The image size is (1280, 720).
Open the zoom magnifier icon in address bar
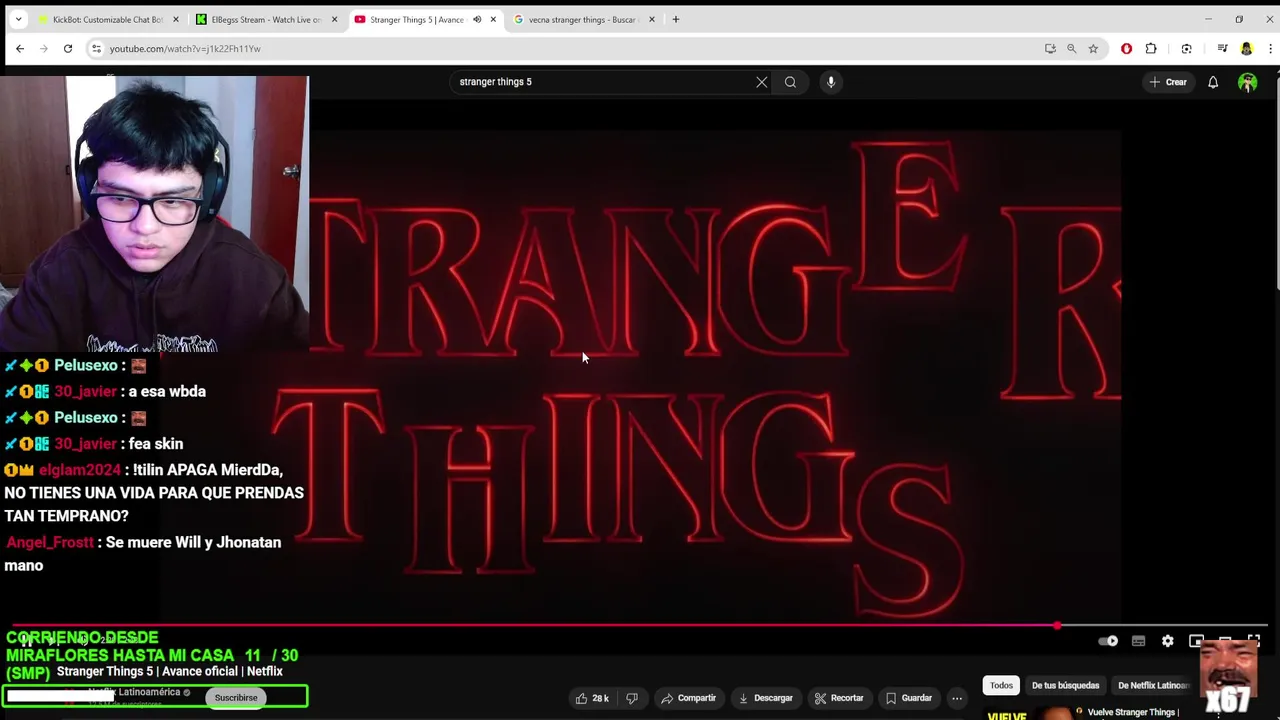[1071, 48]
